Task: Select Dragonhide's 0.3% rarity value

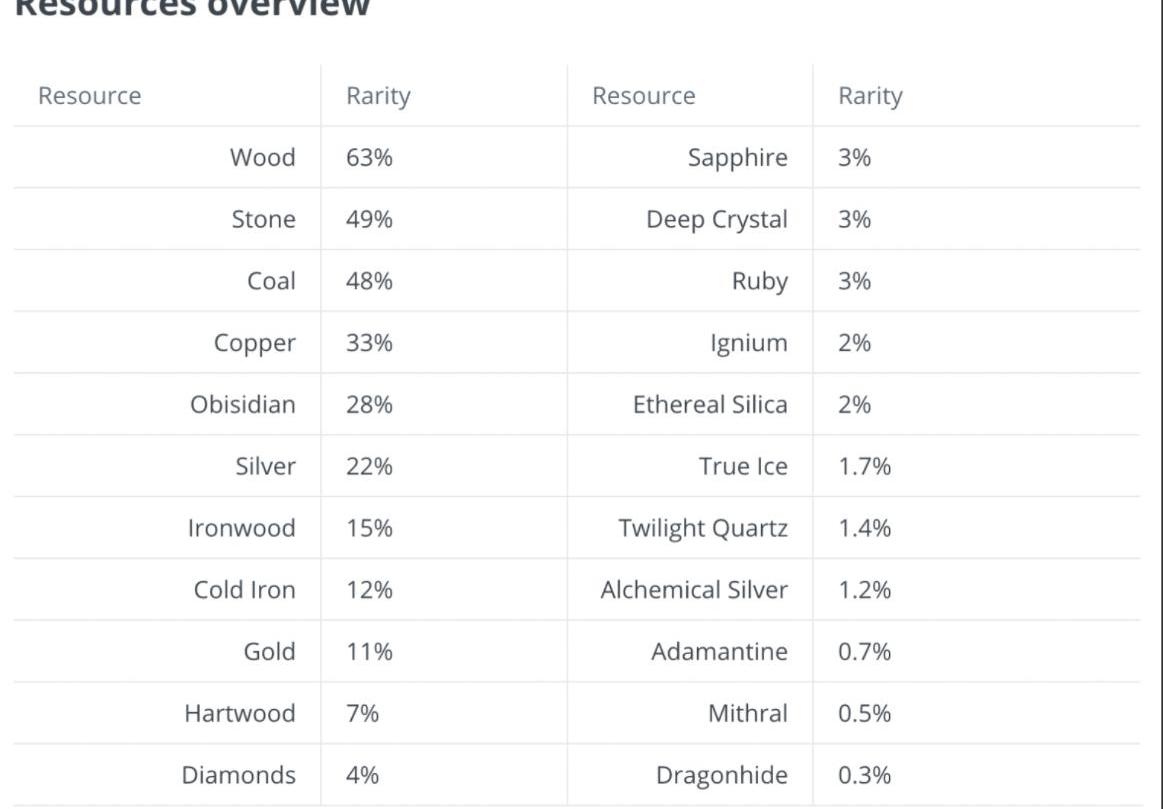Action: click(864, 776)
